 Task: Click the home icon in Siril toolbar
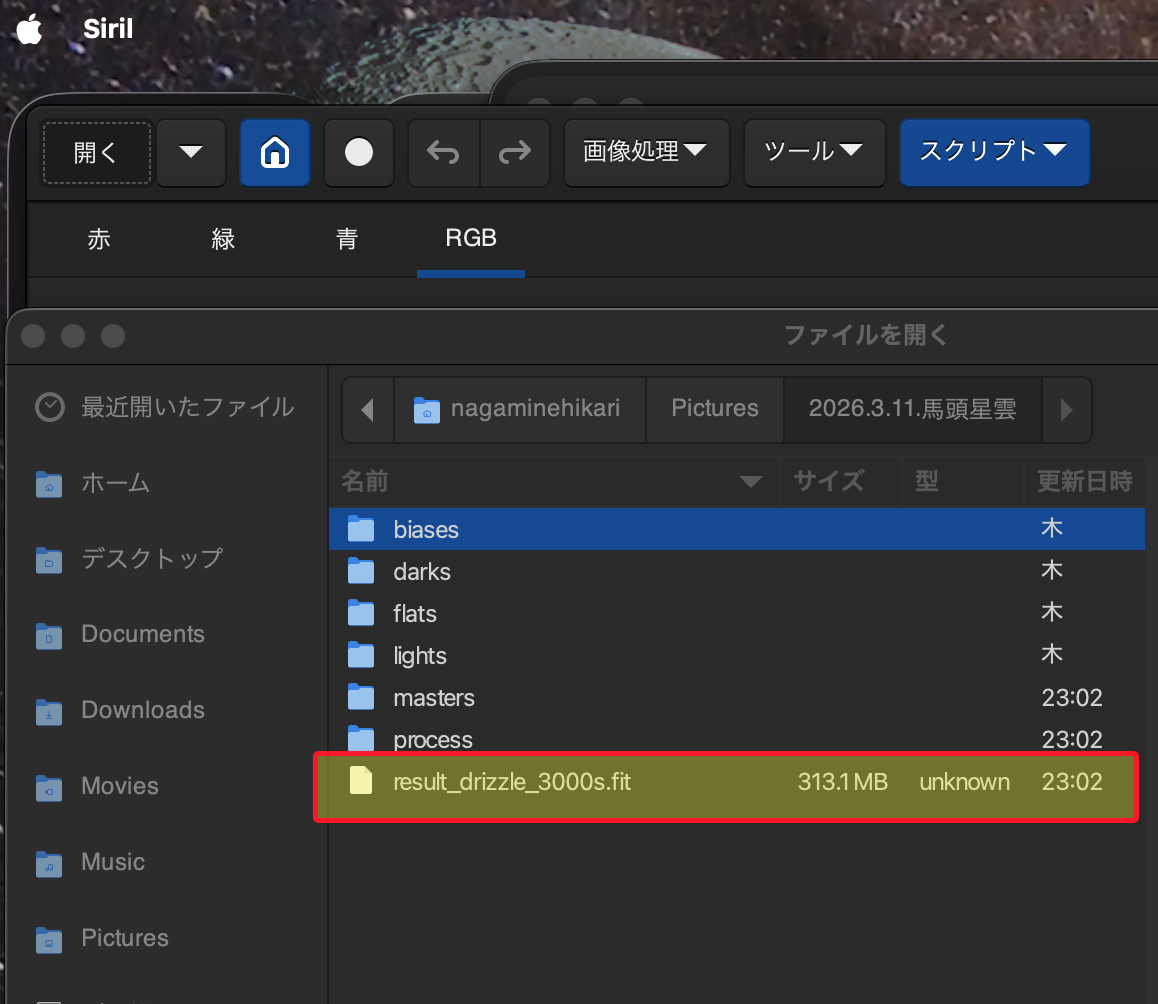[274, 152]
